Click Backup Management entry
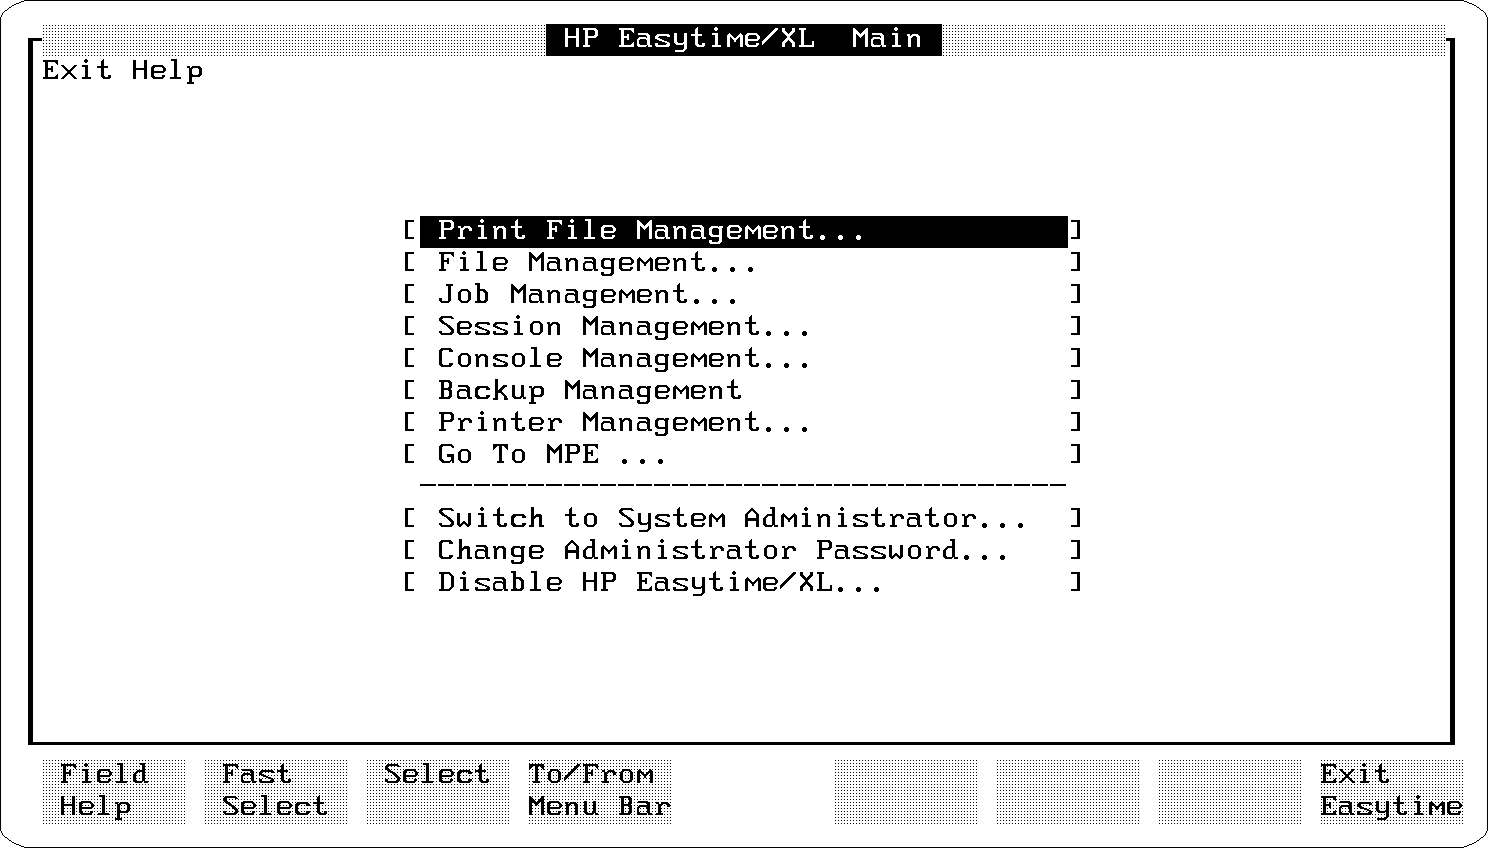The image size is (1488, 848). (589, 391)
